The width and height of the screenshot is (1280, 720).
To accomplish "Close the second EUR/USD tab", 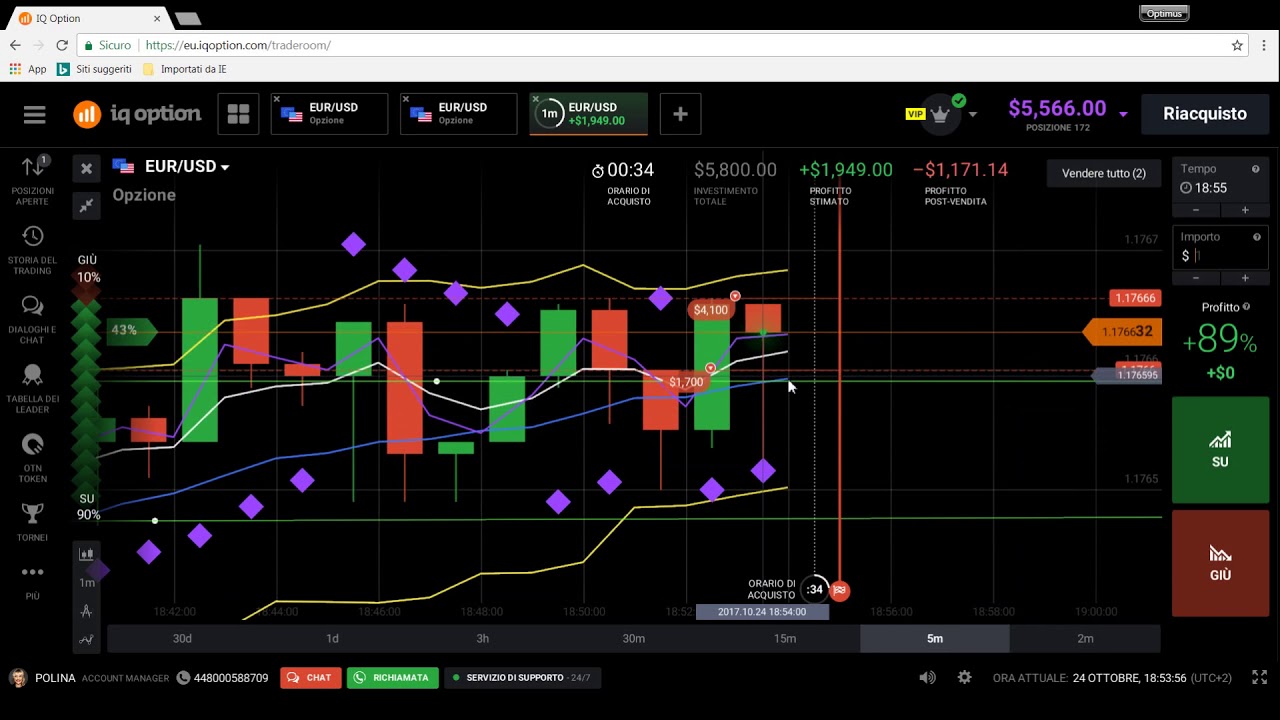I will coord(406,100).
